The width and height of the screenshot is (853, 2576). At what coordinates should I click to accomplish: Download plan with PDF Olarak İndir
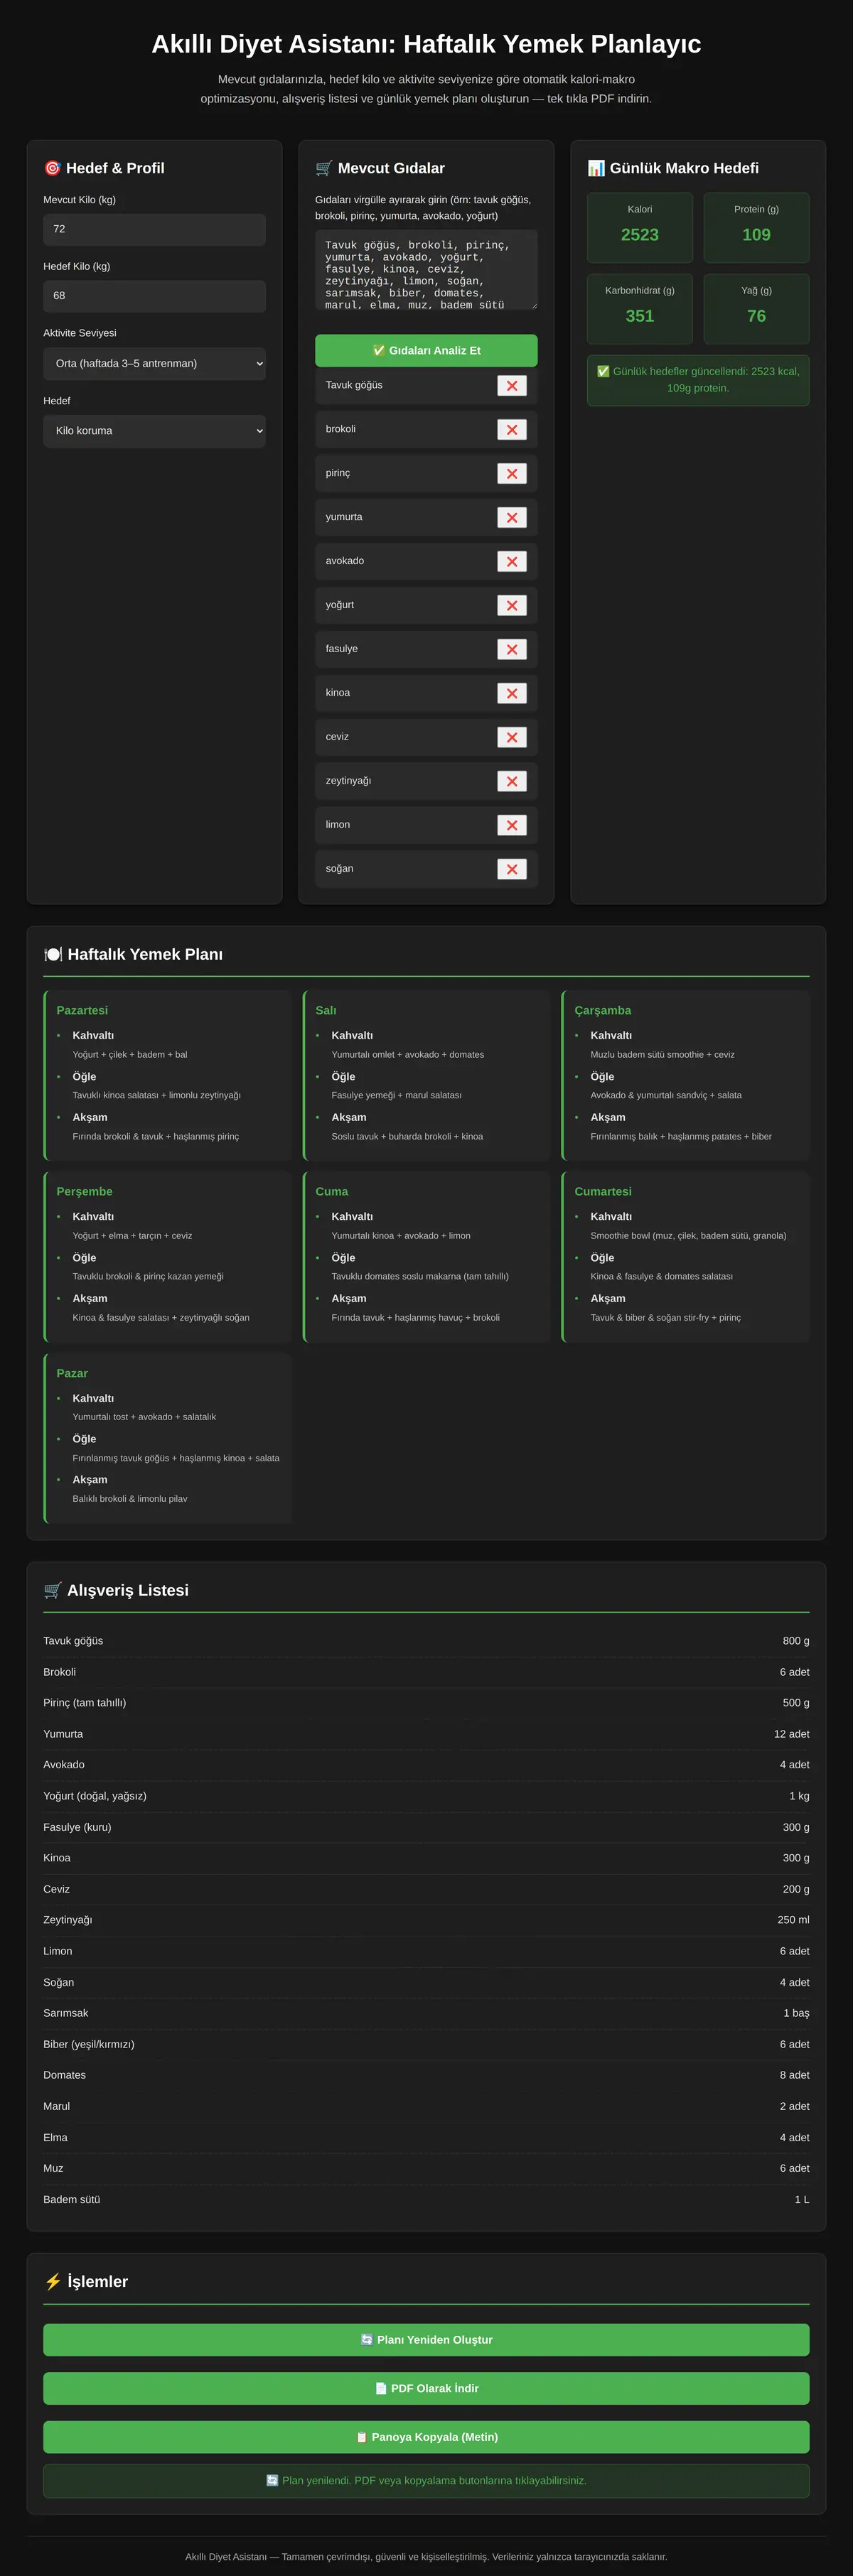click(x=426, y=2388)
